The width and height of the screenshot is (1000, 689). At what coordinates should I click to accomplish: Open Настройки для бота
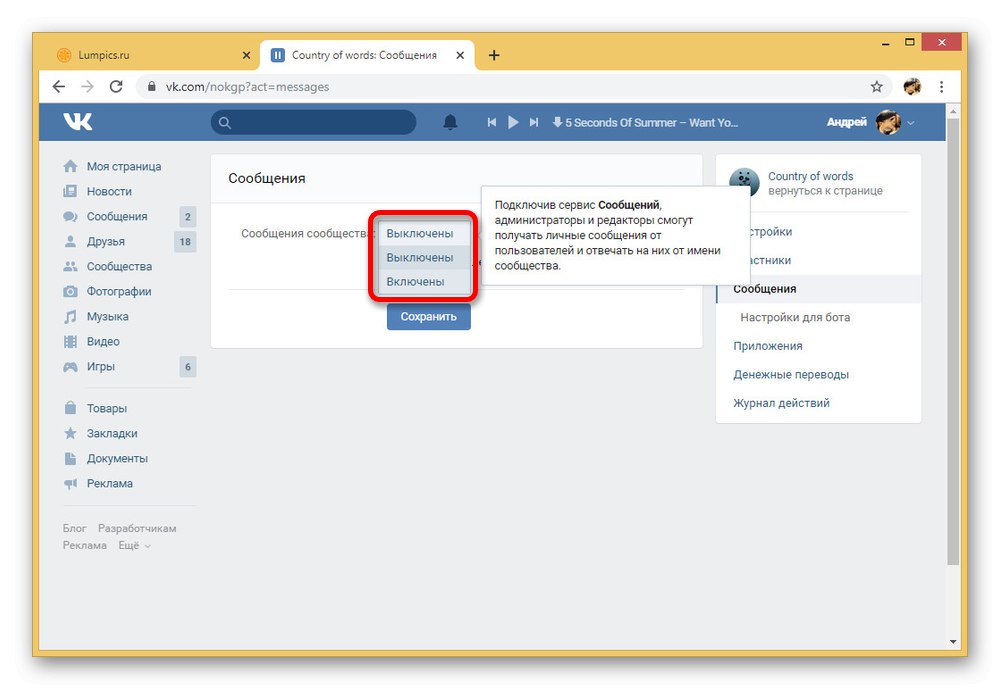coord(795,317)
